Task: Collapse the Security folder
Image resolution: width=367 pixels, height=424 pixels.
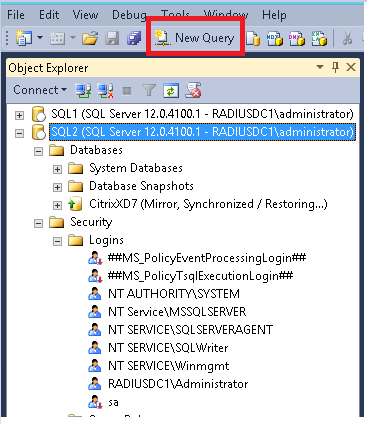Action: click(38, 223)
